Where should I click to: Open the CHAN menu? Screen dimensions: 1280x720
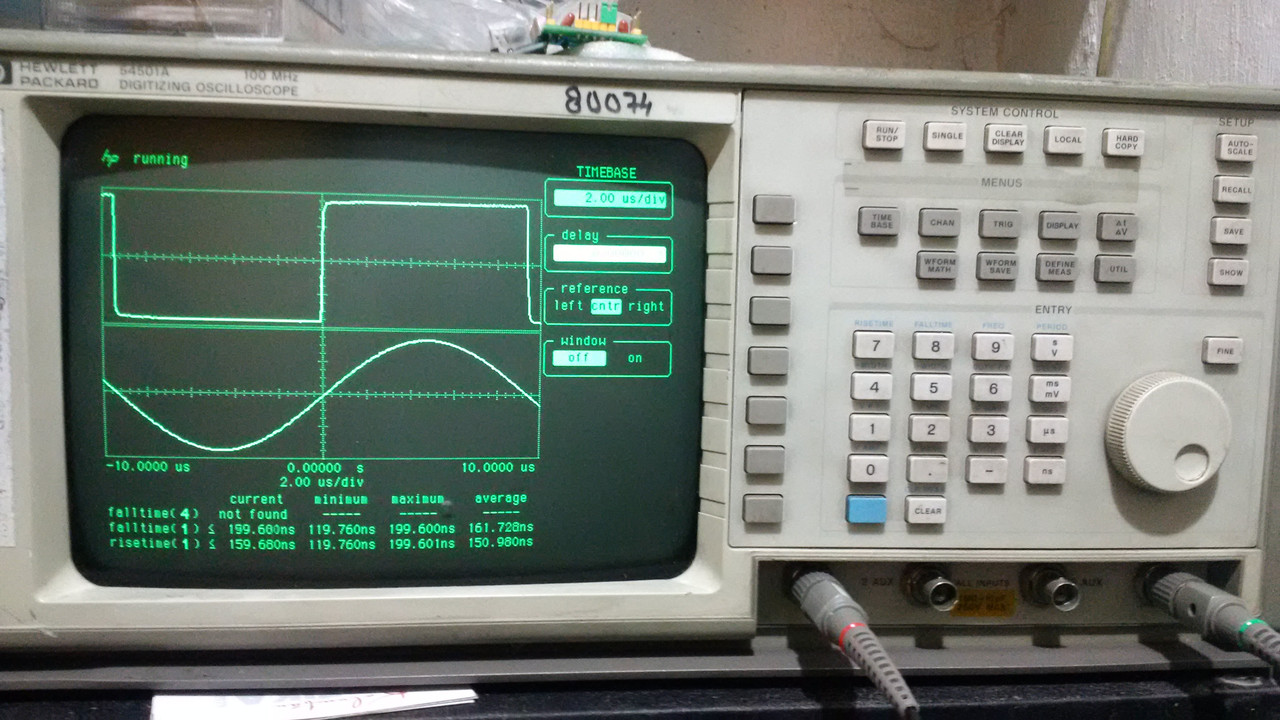939,223
